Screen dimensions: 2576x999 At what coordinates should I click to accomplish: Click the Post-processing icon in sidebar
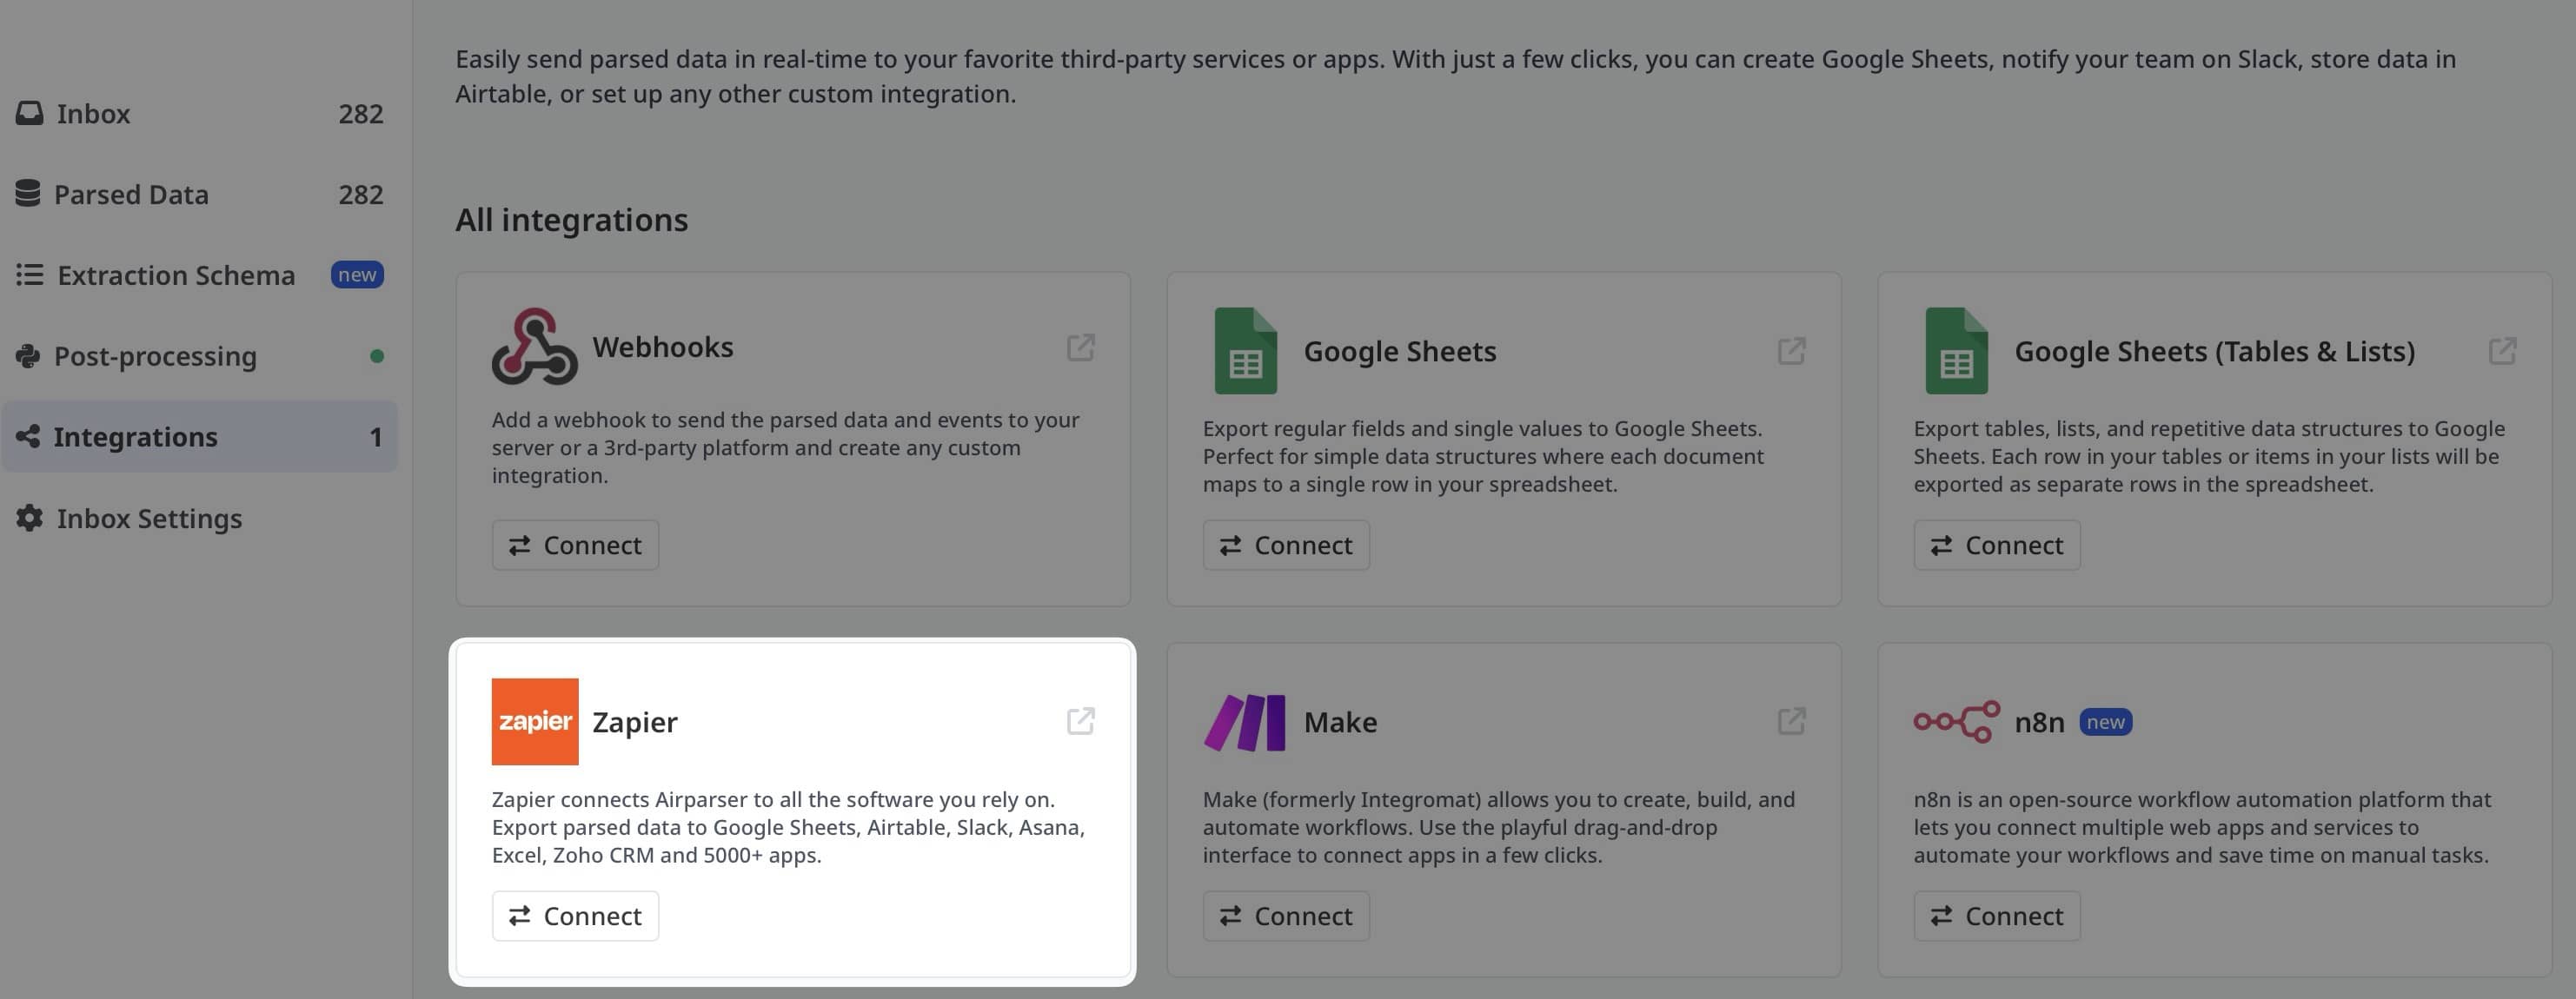(x=28, y=355)
